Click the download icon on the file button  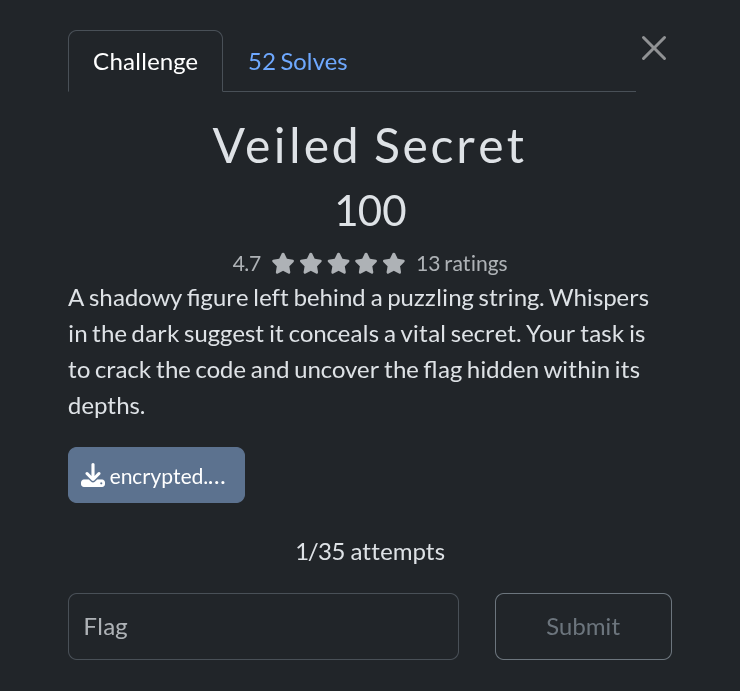[93, 476]
